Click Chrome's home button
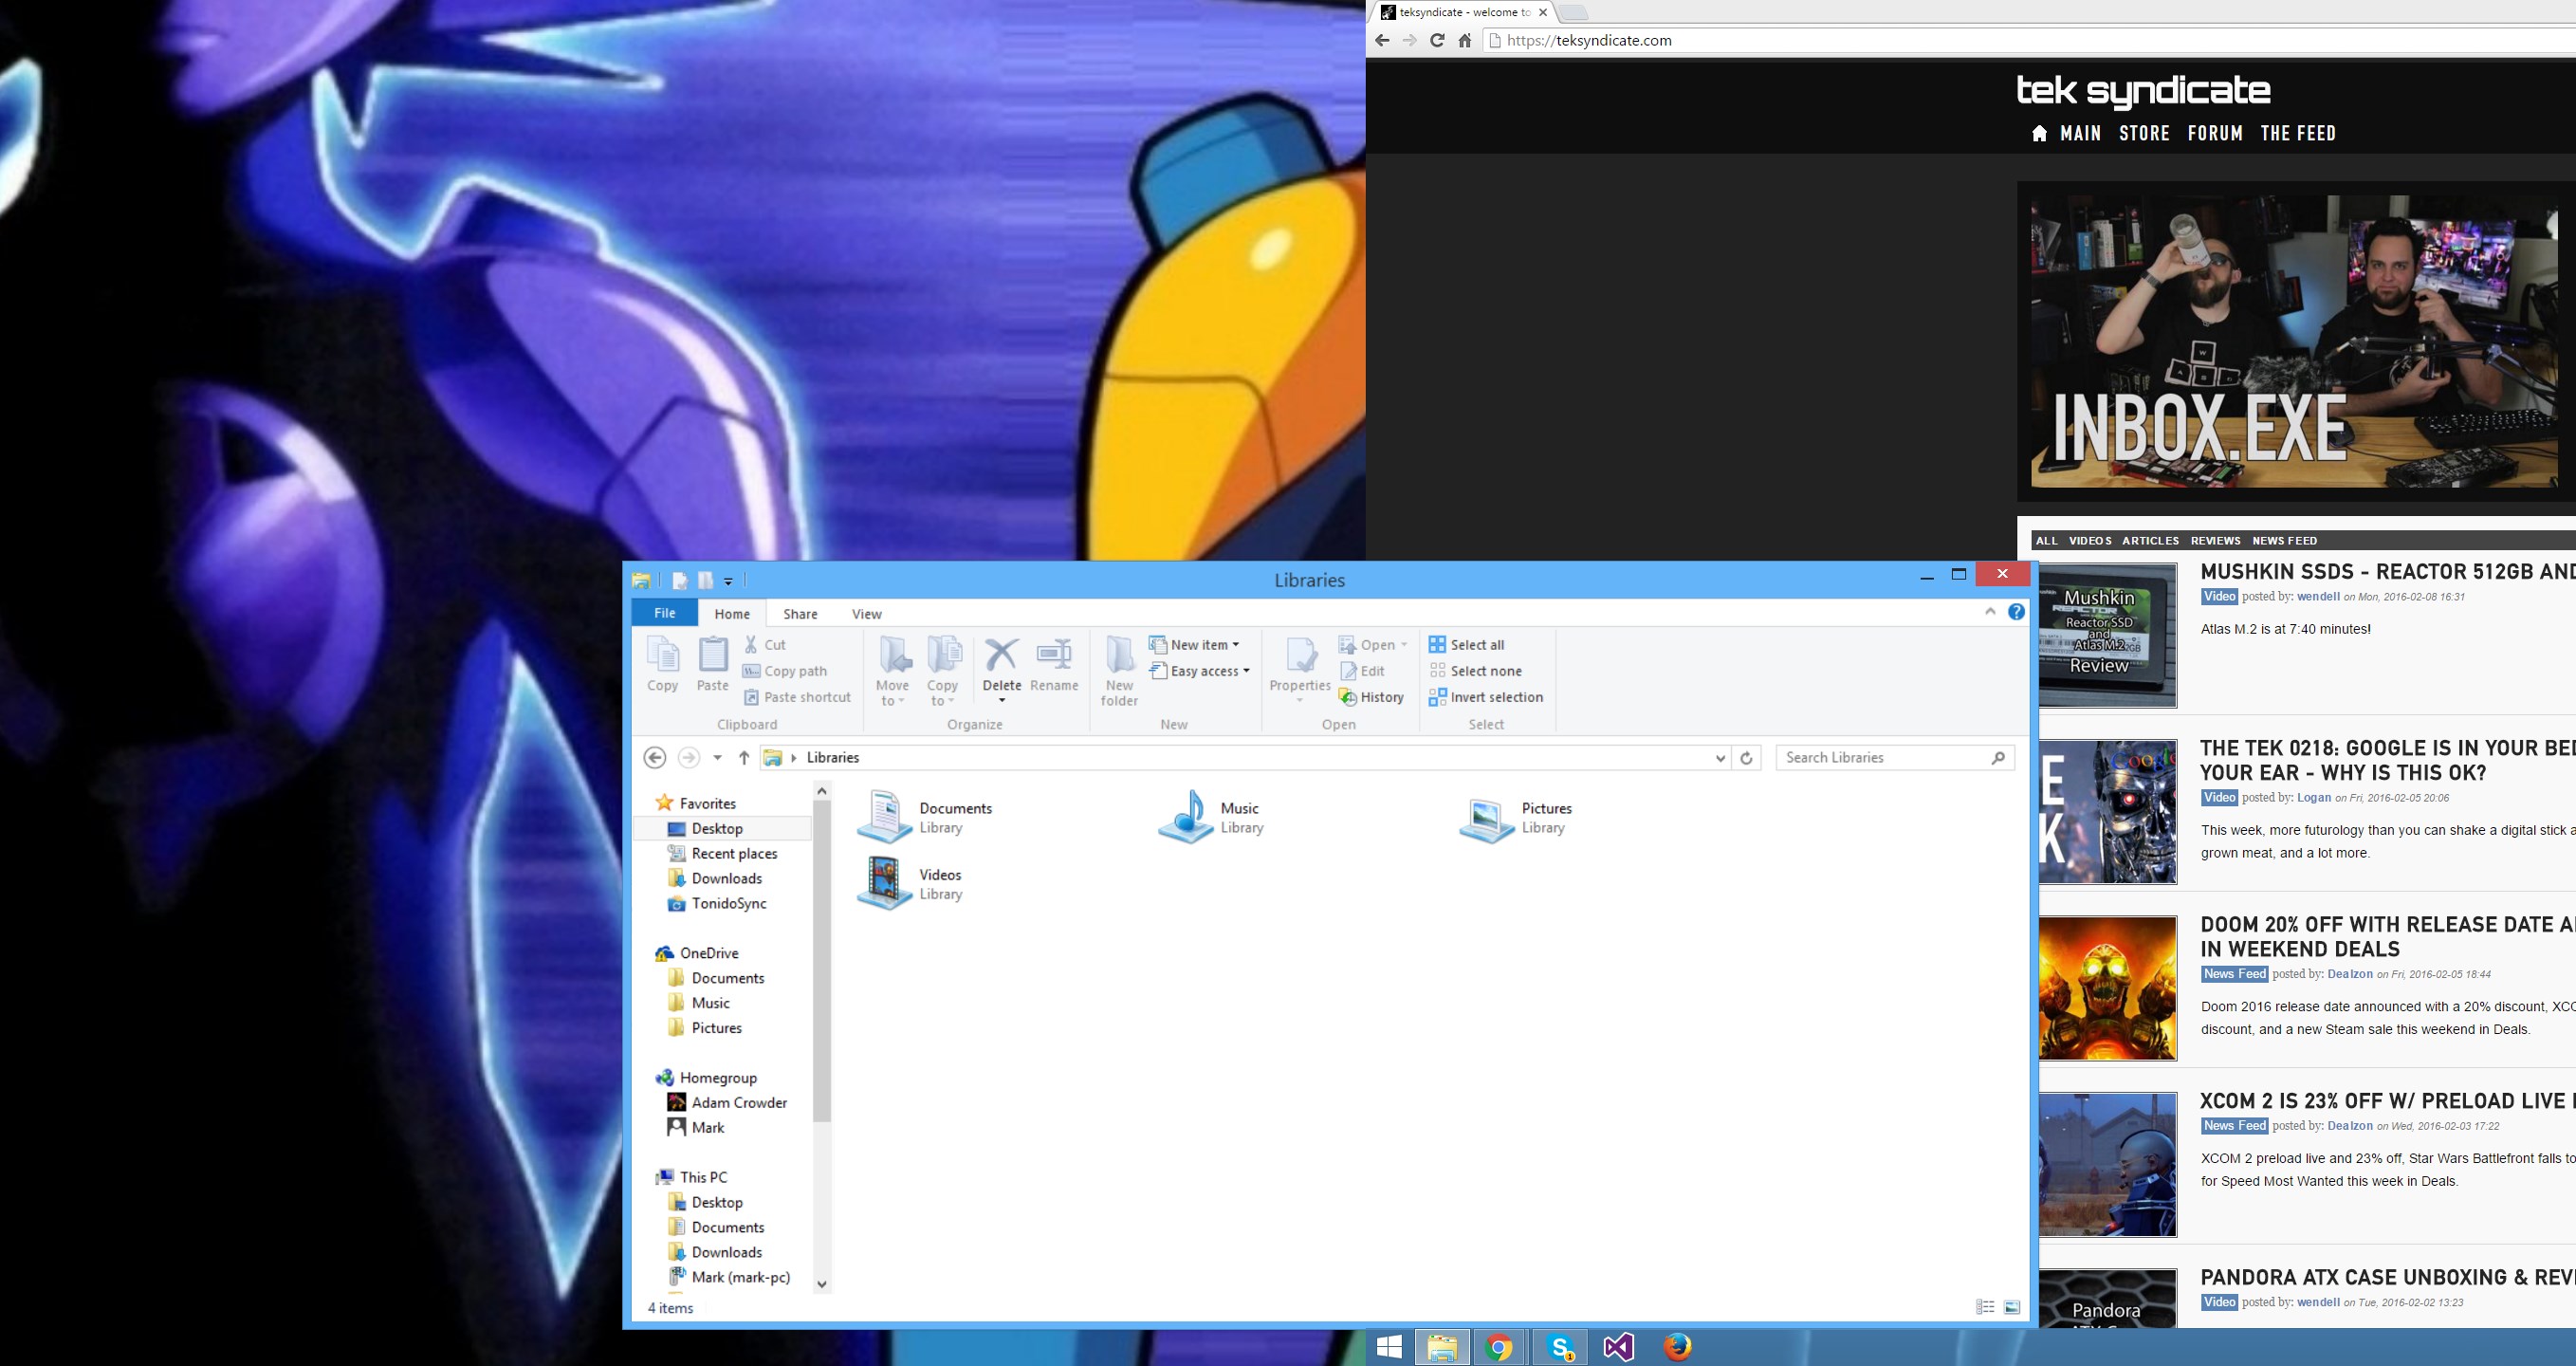2576x1366 pixels. point(1464,41)
